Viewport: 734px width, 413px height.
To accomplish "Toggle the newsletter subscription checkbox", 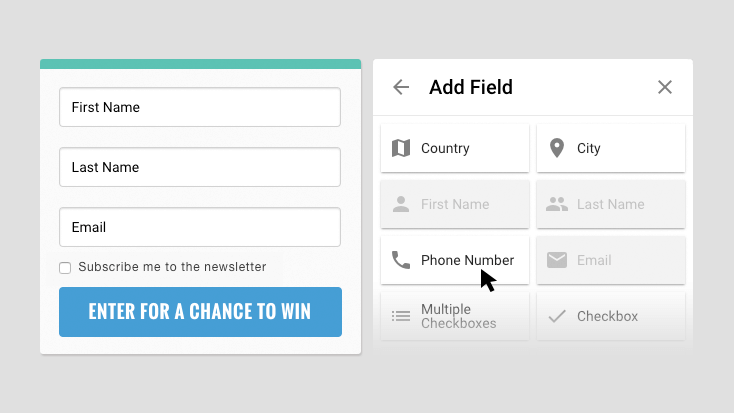I will pyautogui.click(x=65, y=268).
